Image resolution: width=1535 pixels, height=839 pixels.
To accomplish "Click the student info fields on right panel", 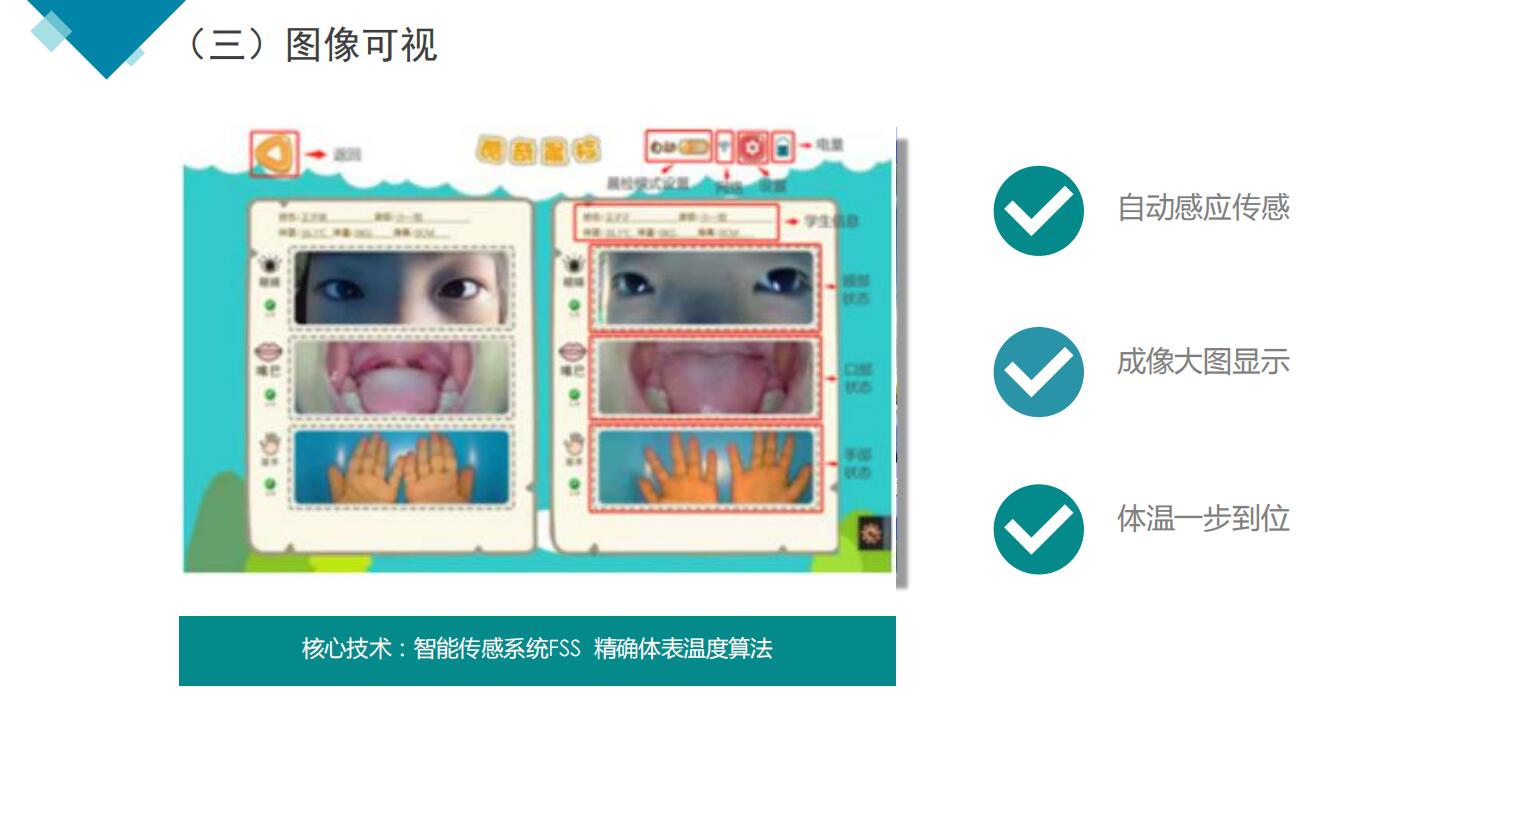I will click(677, 223).
